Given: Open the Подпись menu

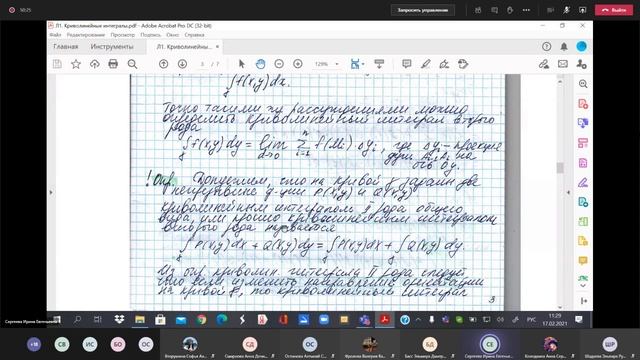Looking at the screenshot, I should pyautogui.click(x=151, y=35).
